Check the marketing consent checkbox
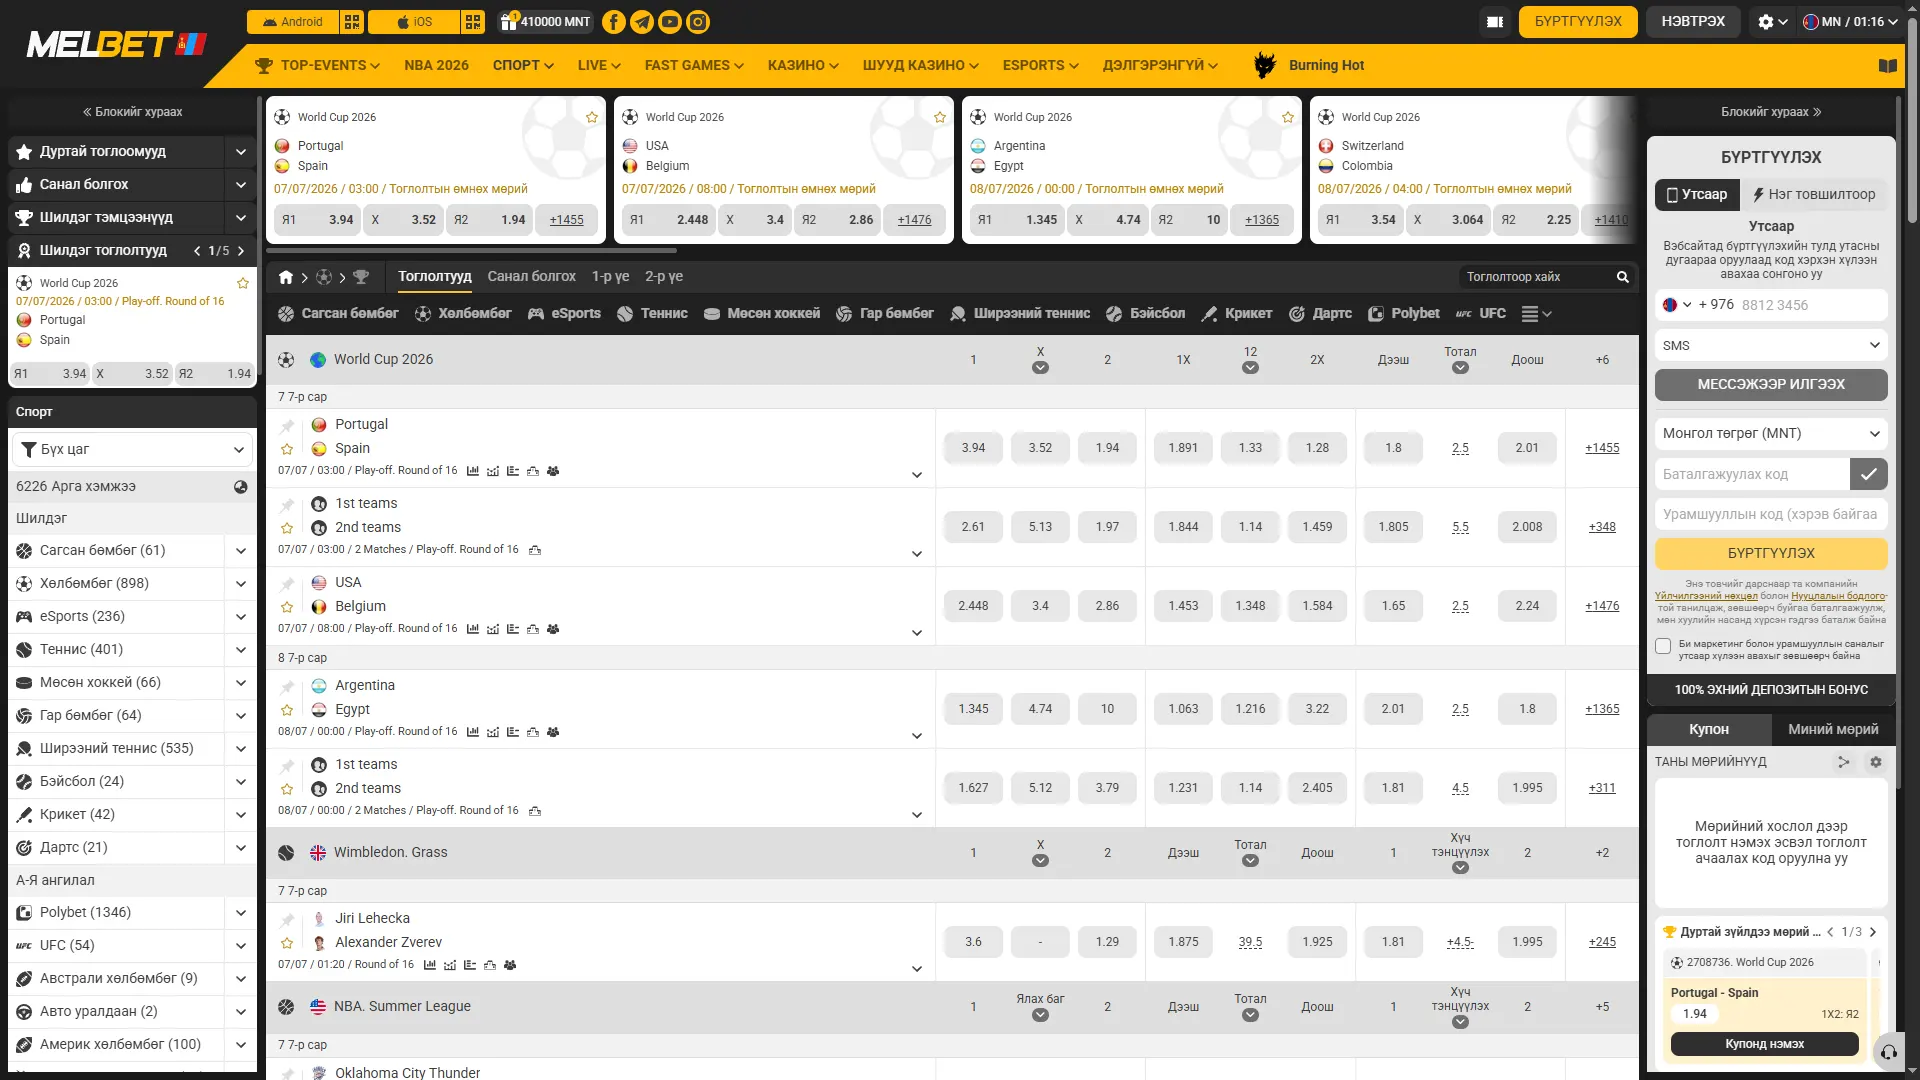This screenshot has height=1080, width=1920. click(x=1663, y=646)
